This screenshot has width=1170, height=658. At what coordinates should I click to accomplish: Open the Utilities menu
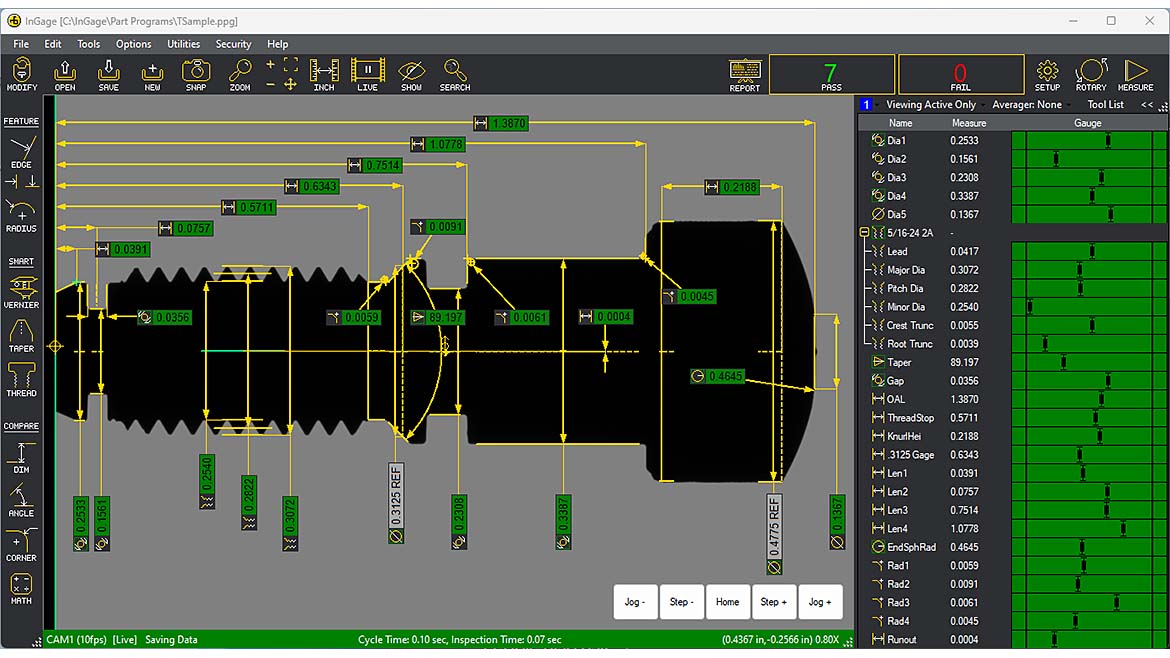[184, 44]
